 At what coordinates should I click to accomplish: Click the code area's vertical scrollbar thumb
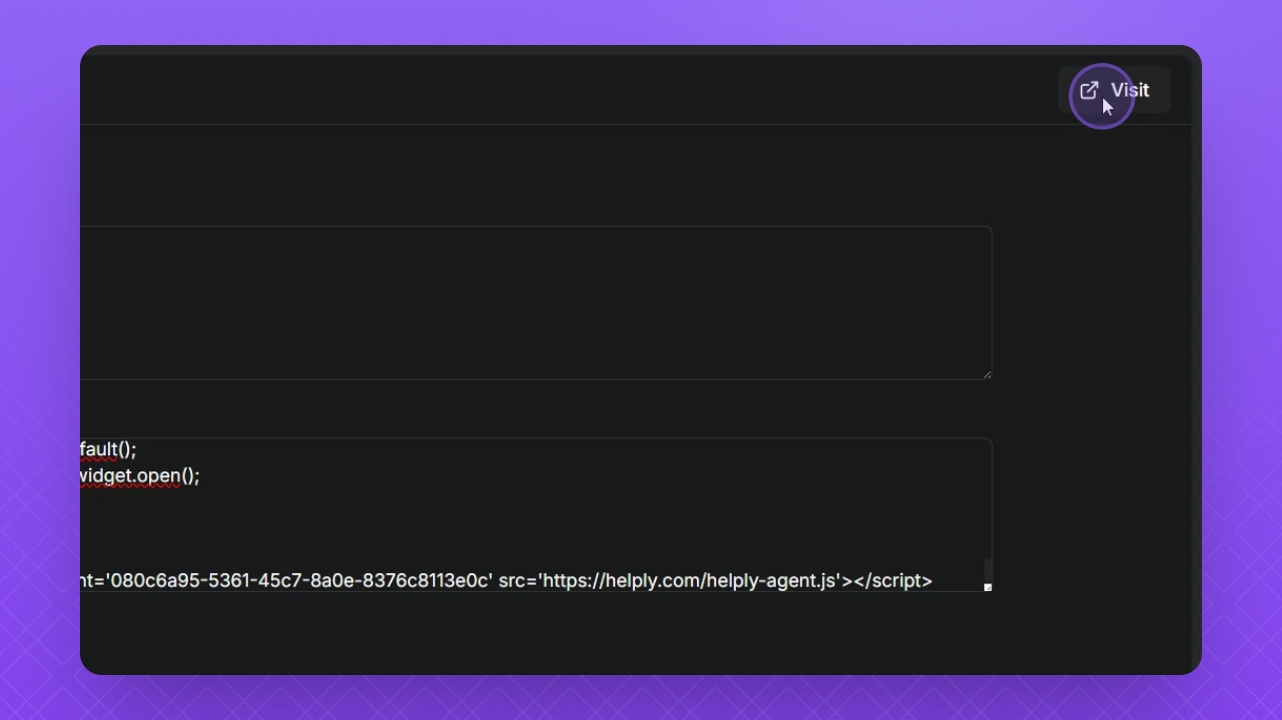pos(988,571)
